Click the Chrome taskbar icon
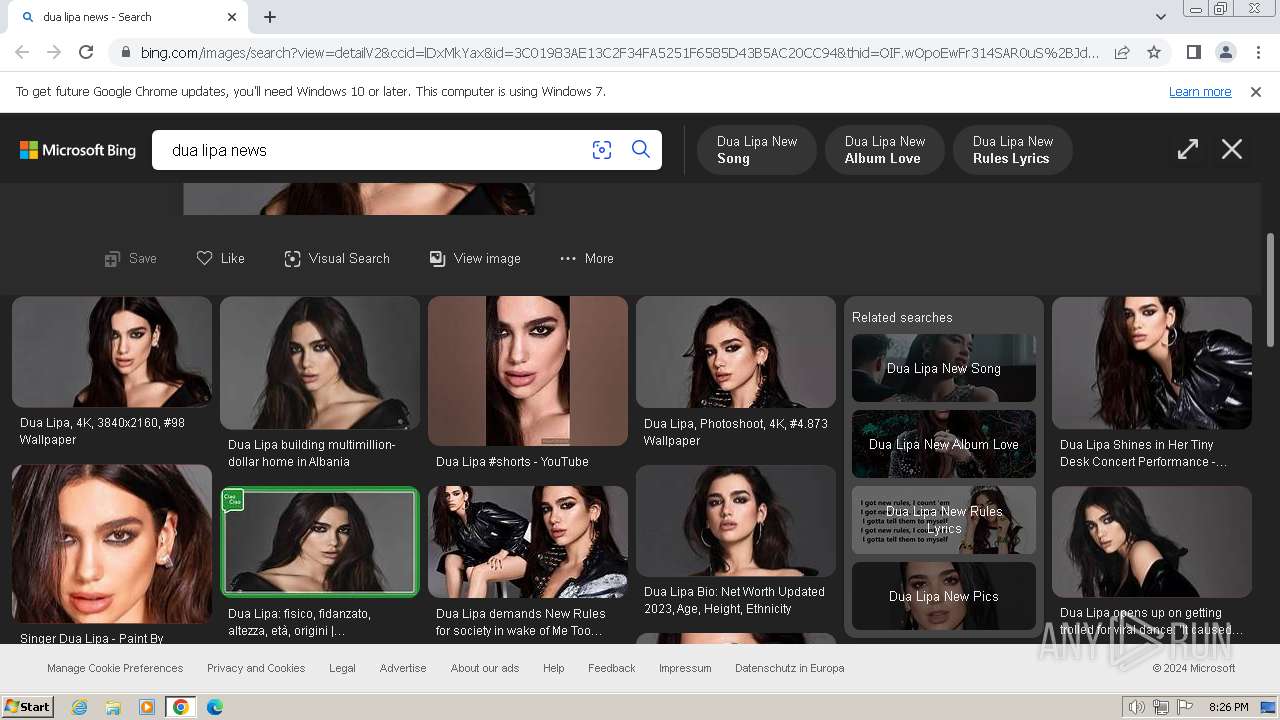 (181, 707)
